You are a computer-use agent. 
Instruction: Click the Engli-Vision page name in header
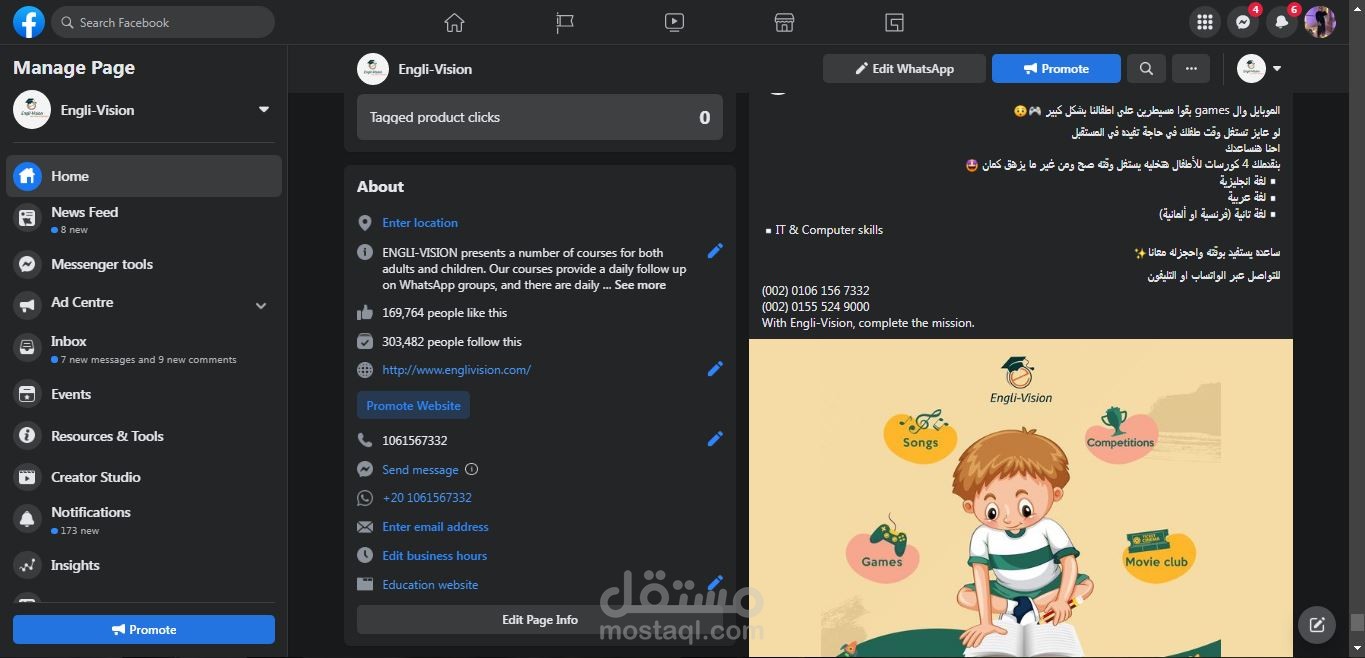pos(434,69)
